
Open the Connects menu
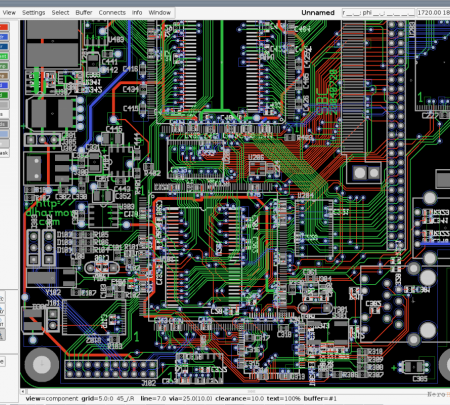tap(112, 13)
